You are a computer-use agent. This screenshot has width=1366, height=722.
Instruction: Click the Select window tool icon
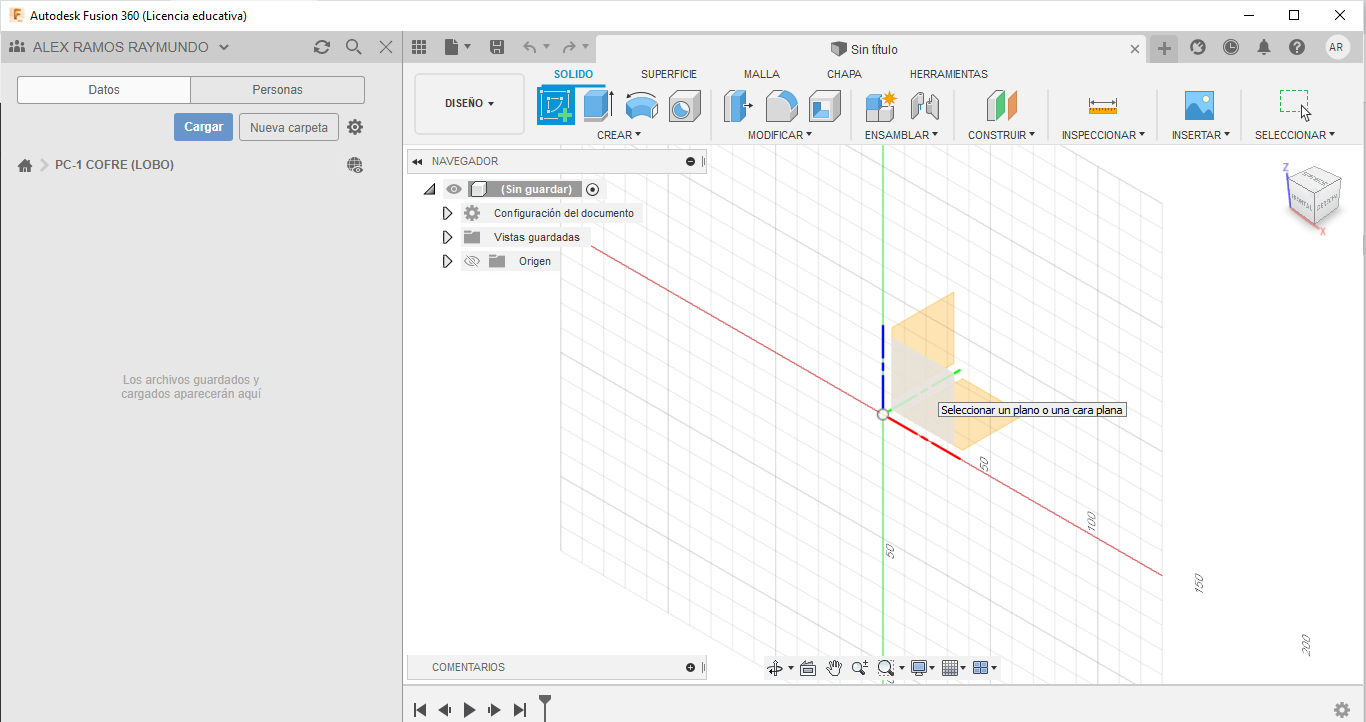(x=1294, y=103)
